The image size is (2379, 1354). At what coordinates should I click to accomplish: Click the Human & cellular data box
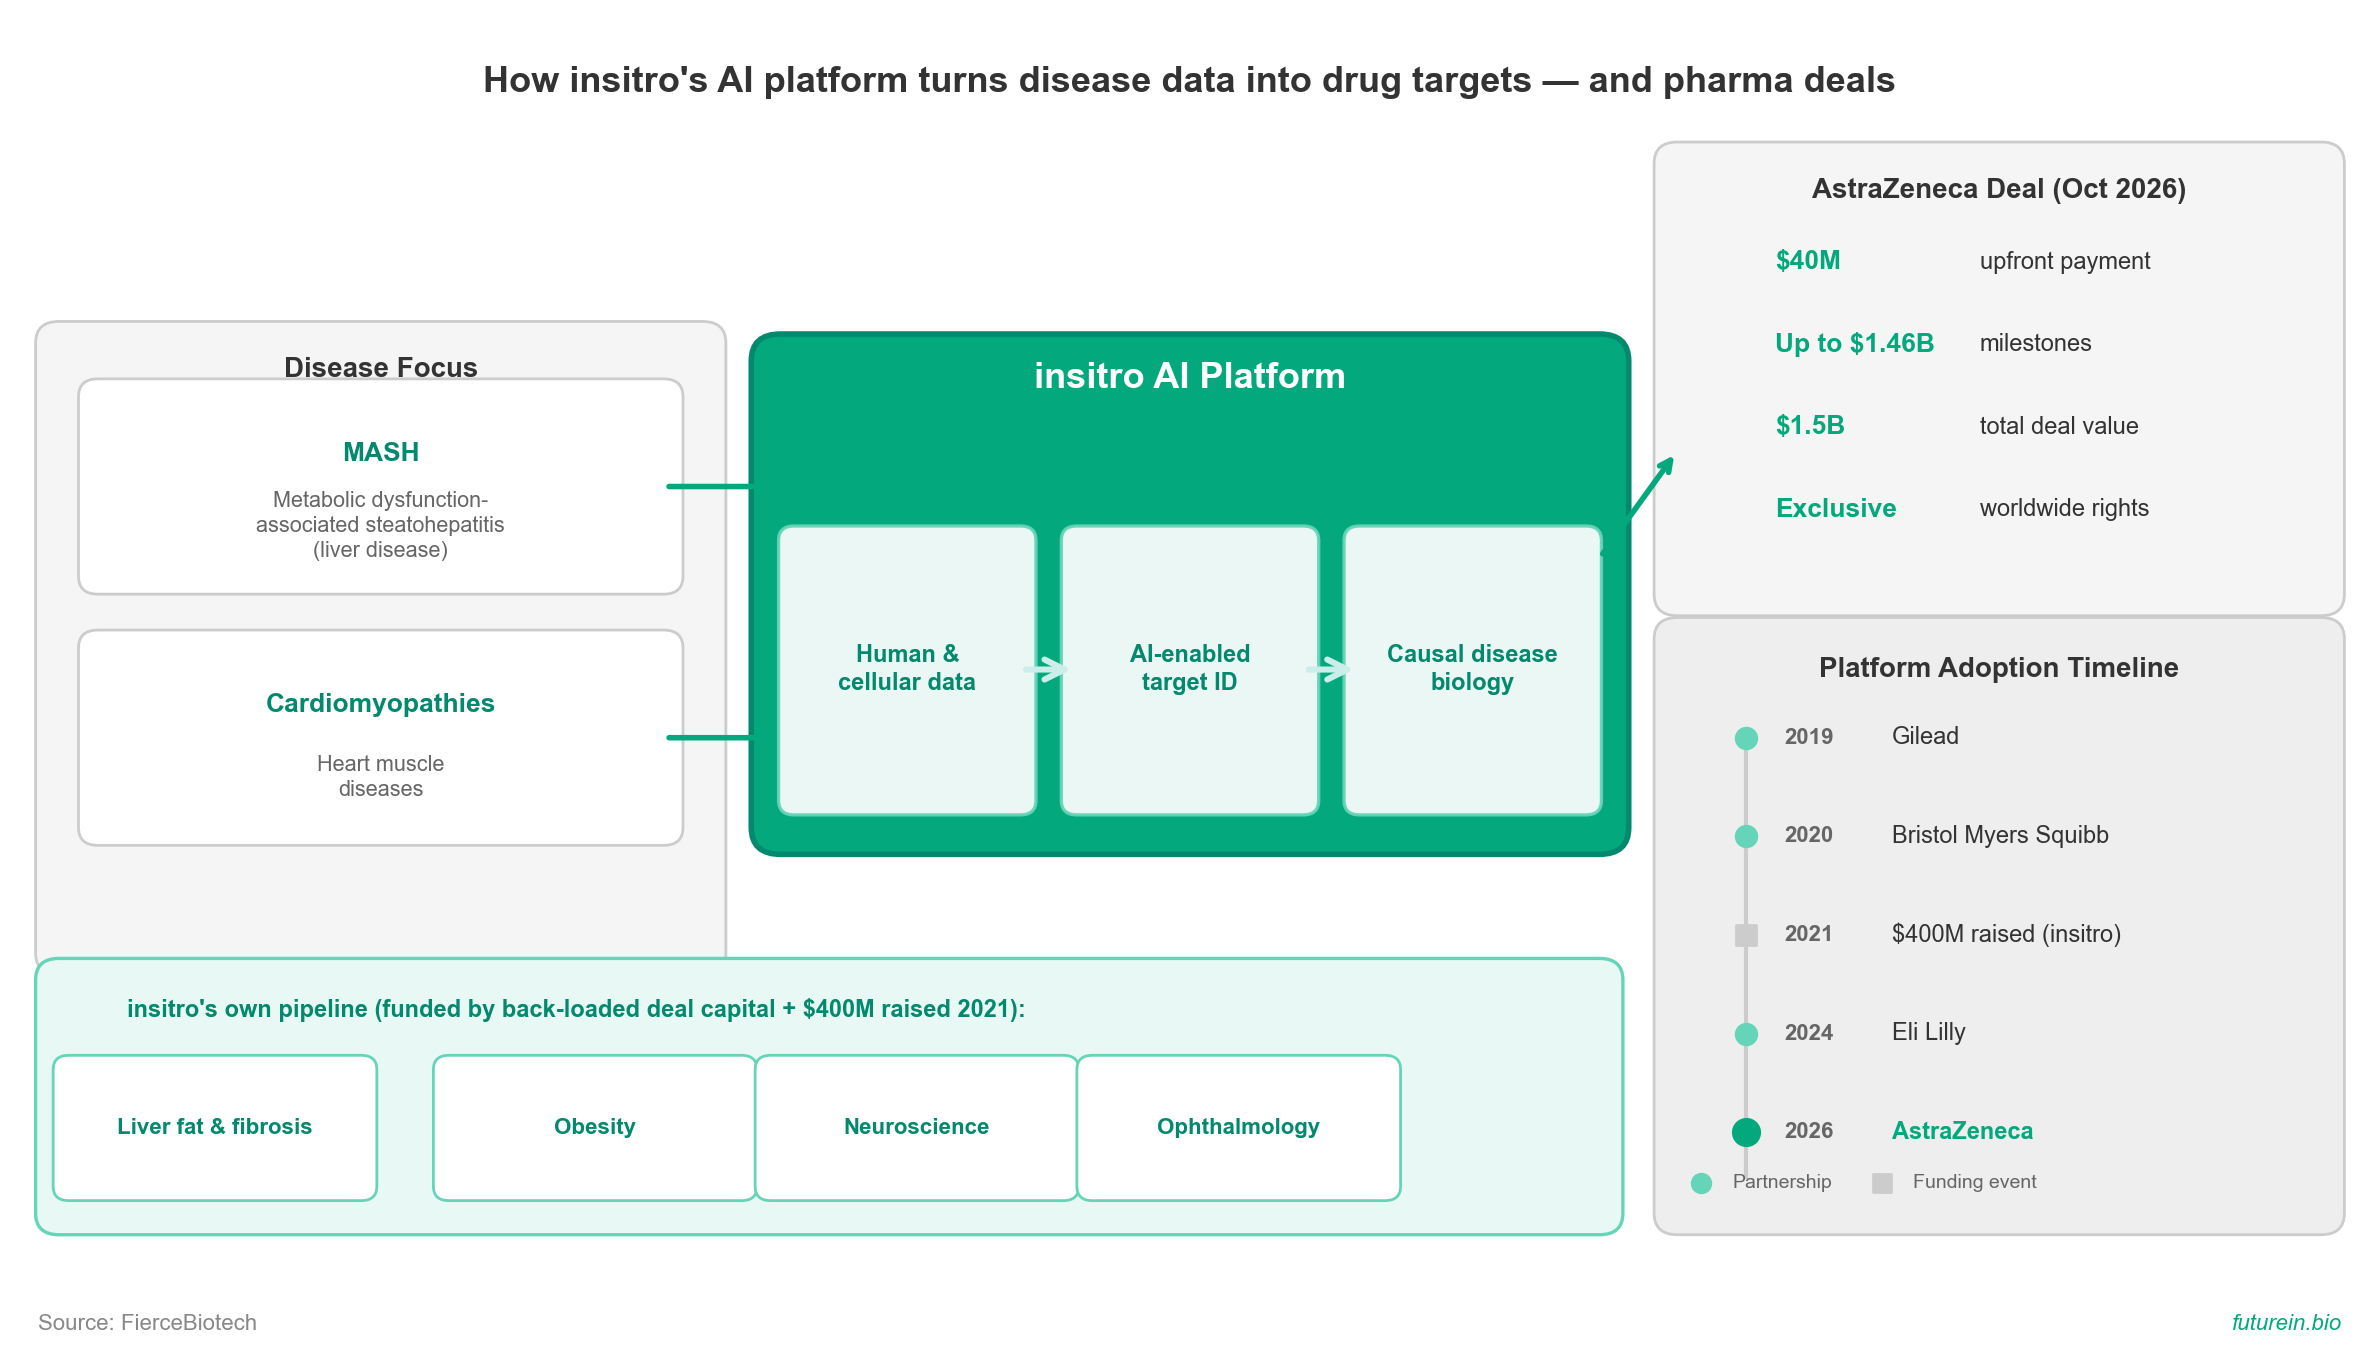(x=907, y=670)
